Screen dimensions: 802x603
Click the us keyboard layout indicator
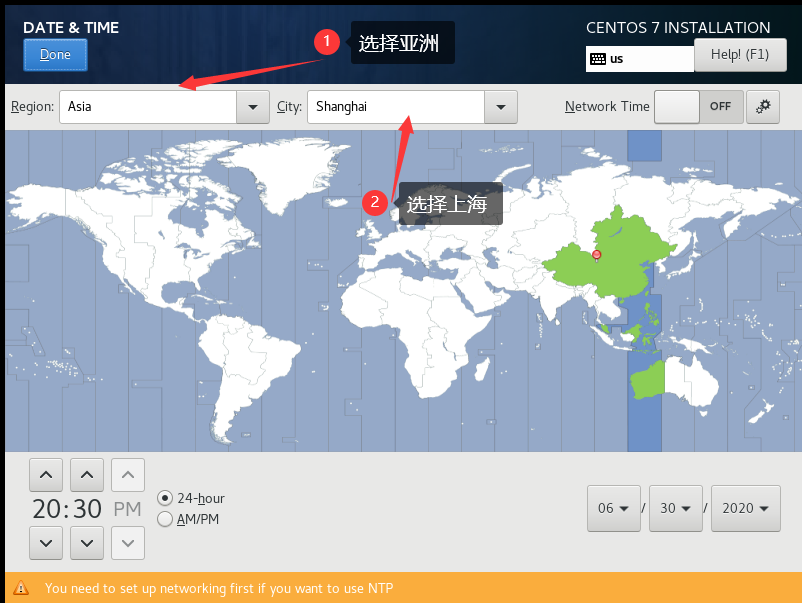click(639, 59)
